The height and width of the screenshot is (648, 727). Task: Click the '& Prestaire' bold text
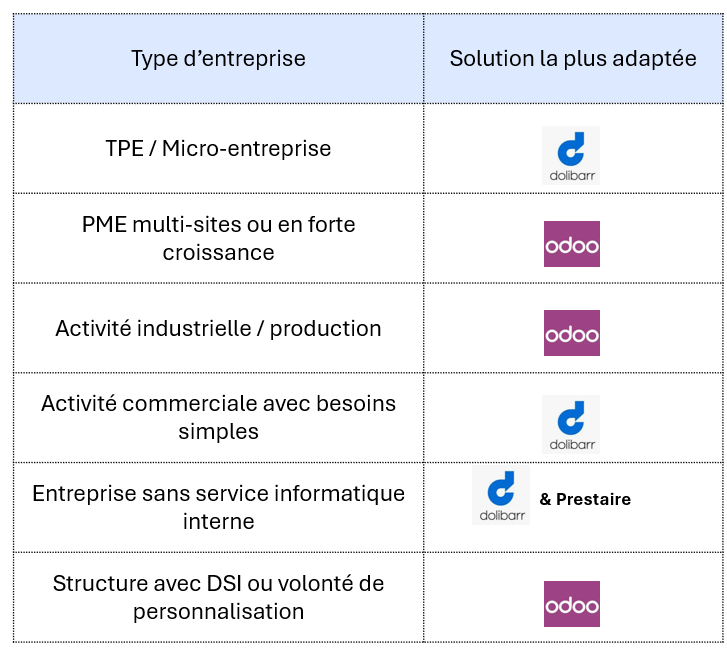pos(585,499)
